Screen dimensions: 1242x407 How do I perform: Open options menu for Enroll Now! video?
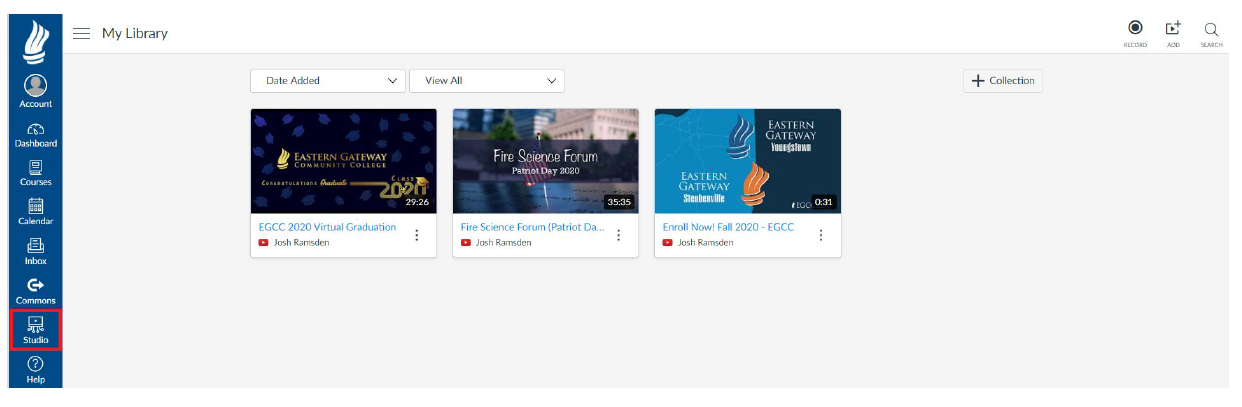coord(821,235)
